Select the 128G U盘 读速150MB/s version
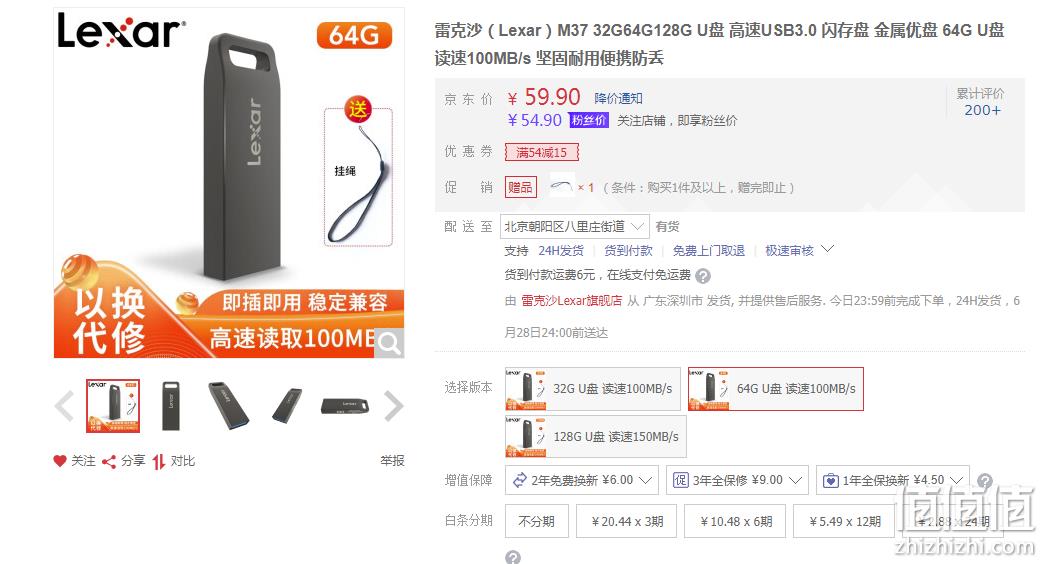Image resolution: width=1044 pixels, height=564 pixels. [596, 437]
